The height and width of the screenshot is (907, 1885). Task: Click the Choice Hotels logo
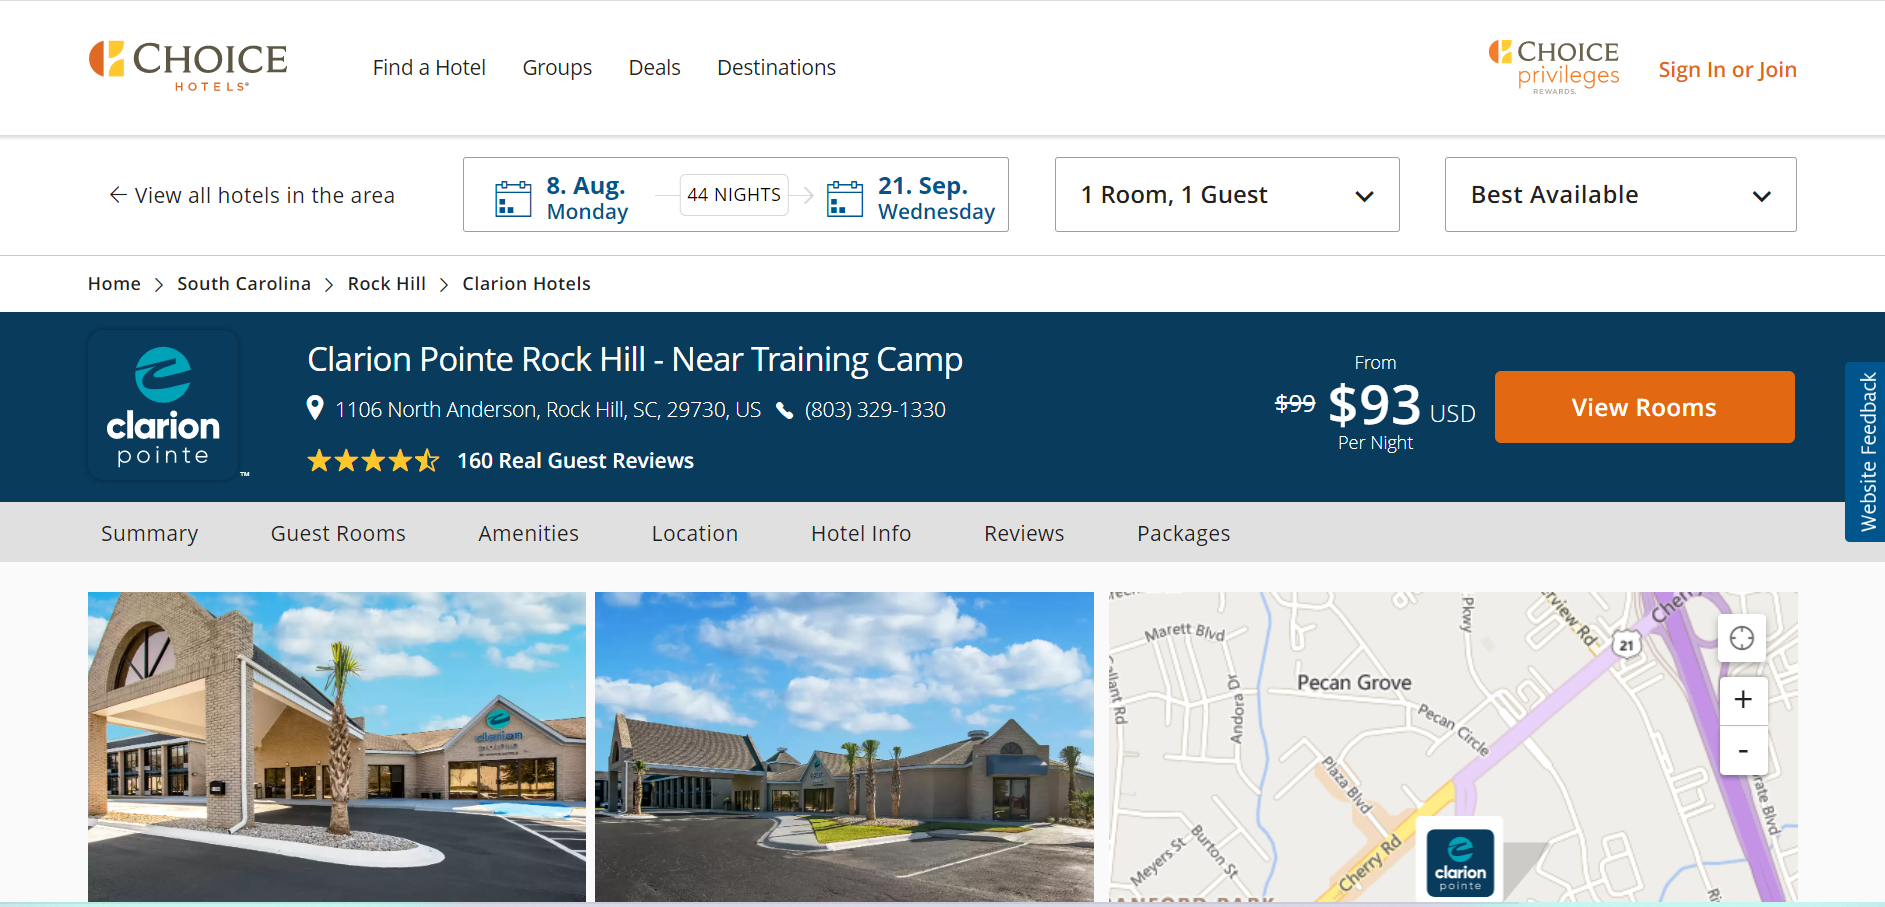point(188,66)
